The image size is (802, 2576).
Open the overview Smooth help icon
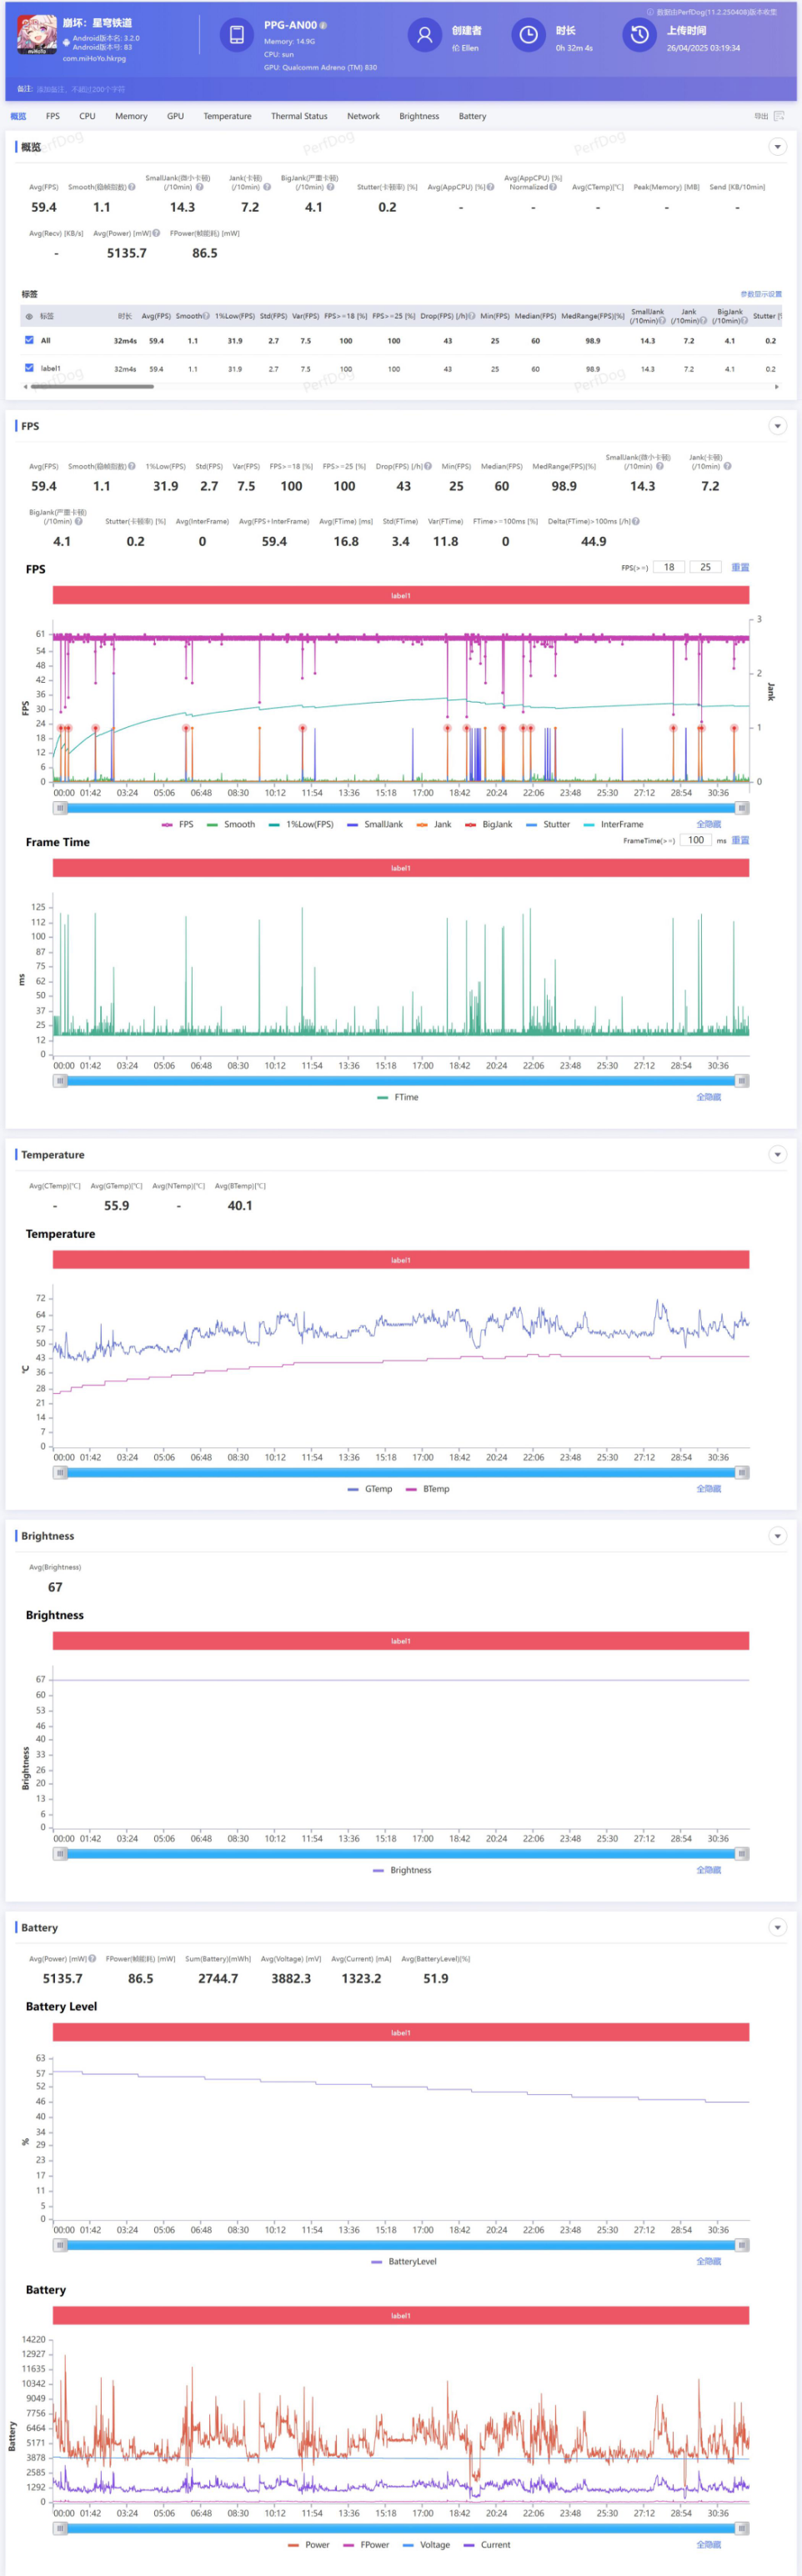pos(132,187)
